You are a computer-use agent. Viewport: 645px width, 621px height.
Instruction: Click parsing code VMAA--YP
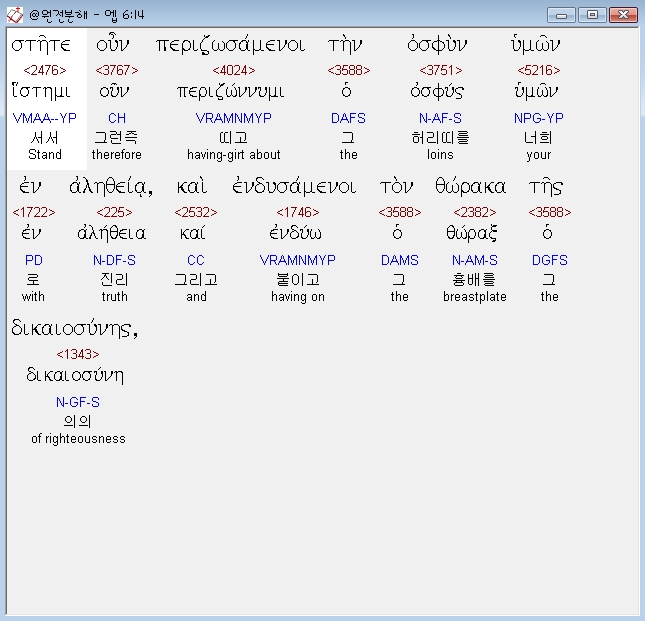click(45, 118)
